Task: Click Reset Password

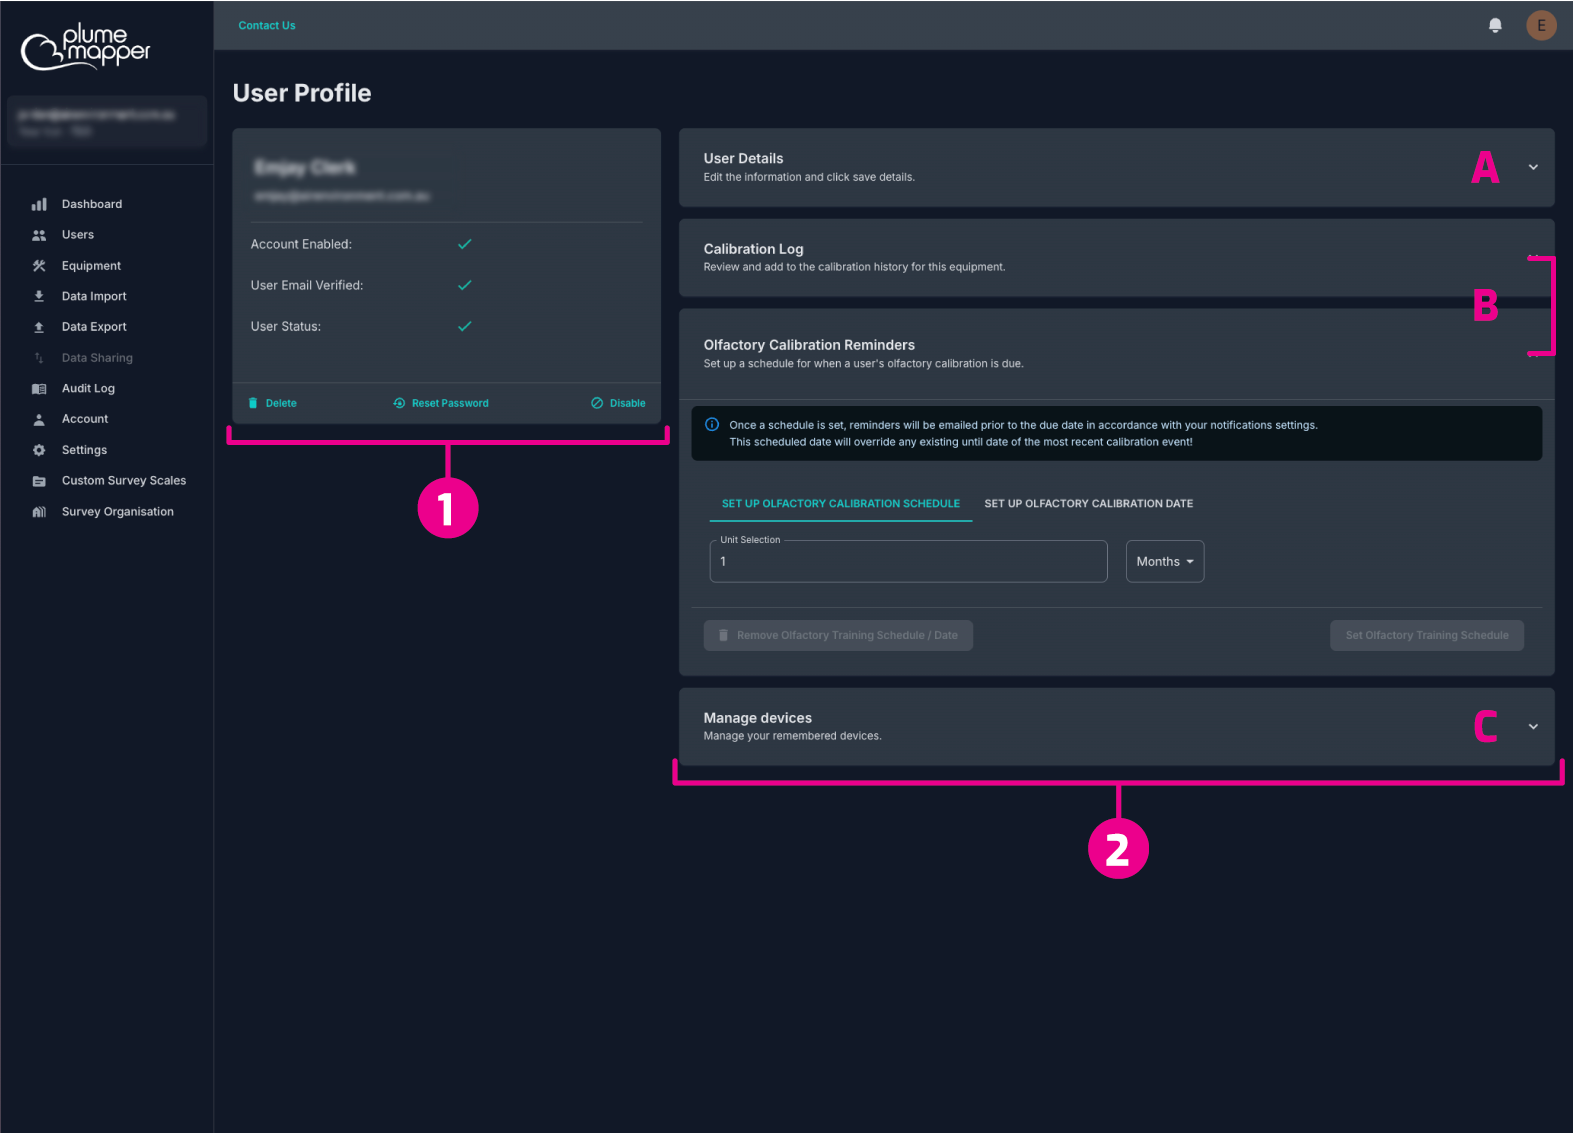Action: pos(441,403)
